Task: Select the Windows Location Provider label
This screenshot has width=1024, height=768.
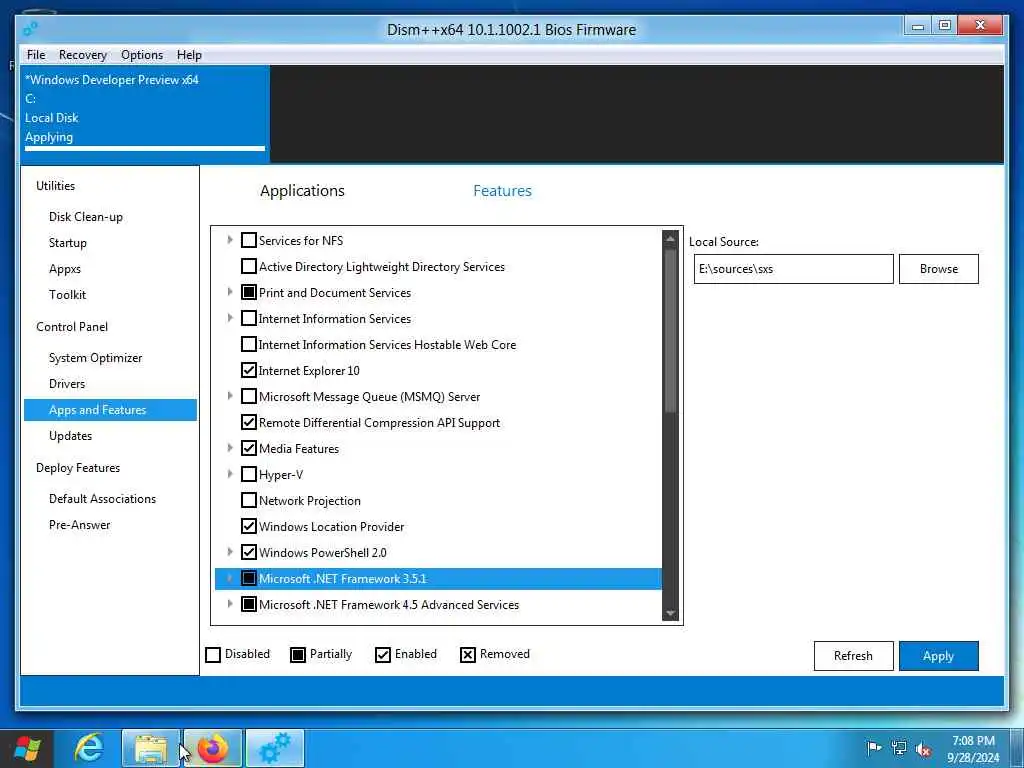Action: (x=331, y=526)
